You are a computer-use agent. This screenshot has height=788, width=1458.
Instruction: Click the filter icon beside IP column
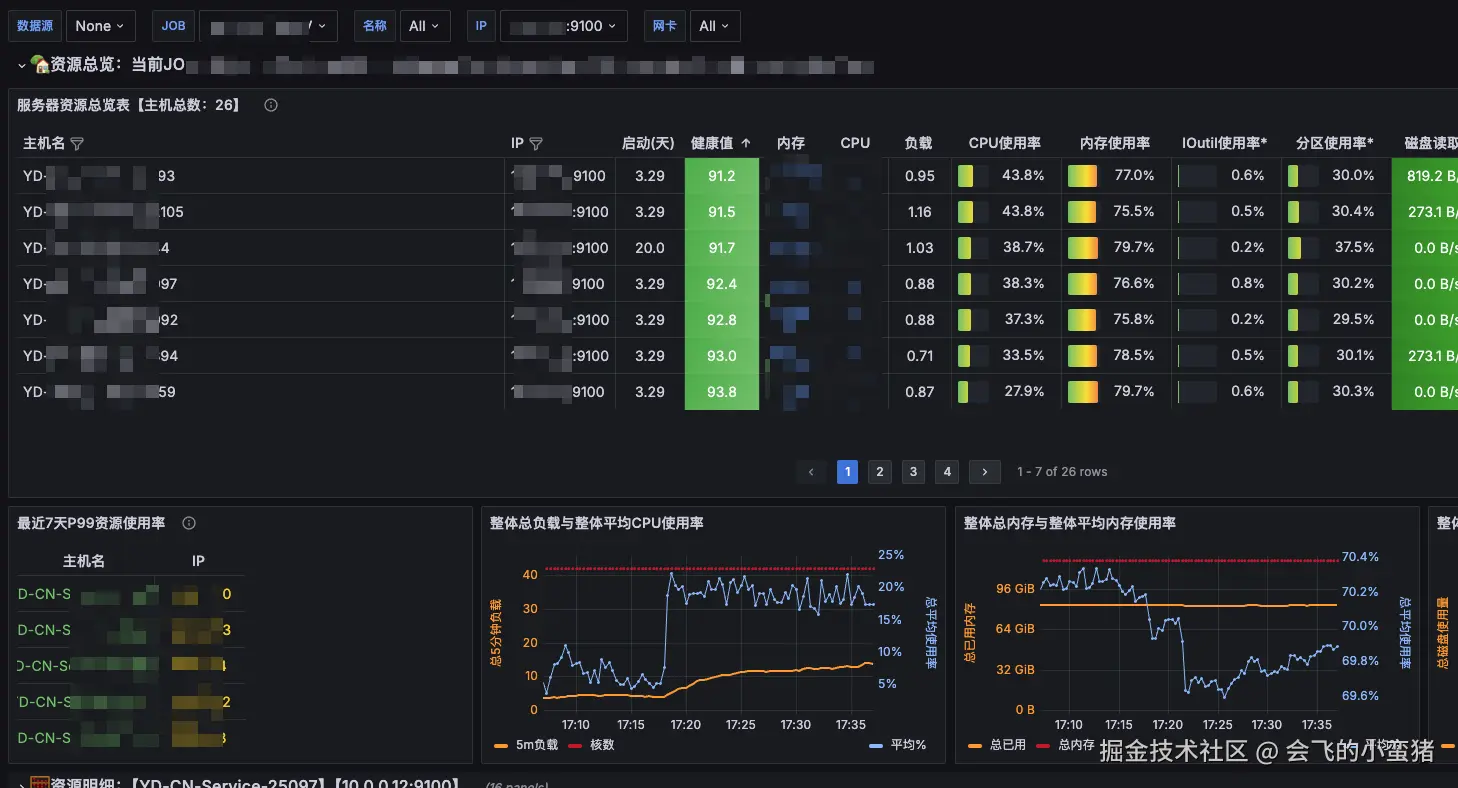coord(536,143)
